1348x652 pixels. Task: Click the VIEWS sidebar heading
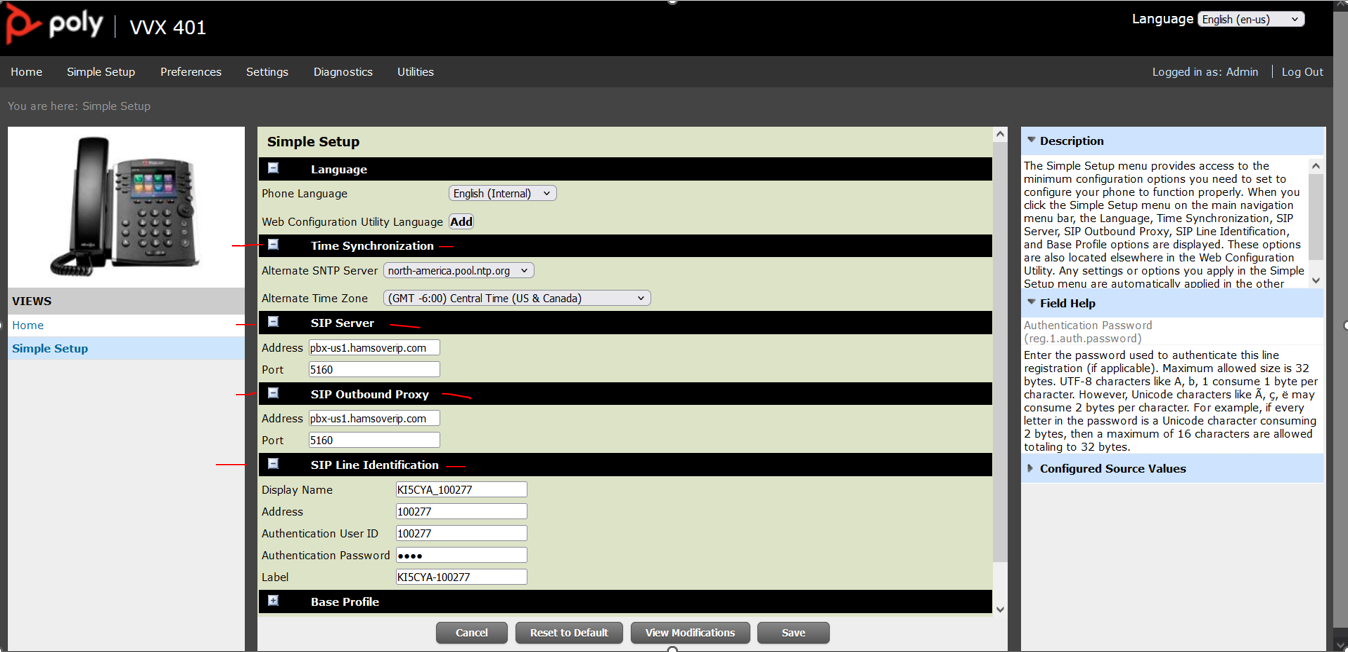(32, 301)
